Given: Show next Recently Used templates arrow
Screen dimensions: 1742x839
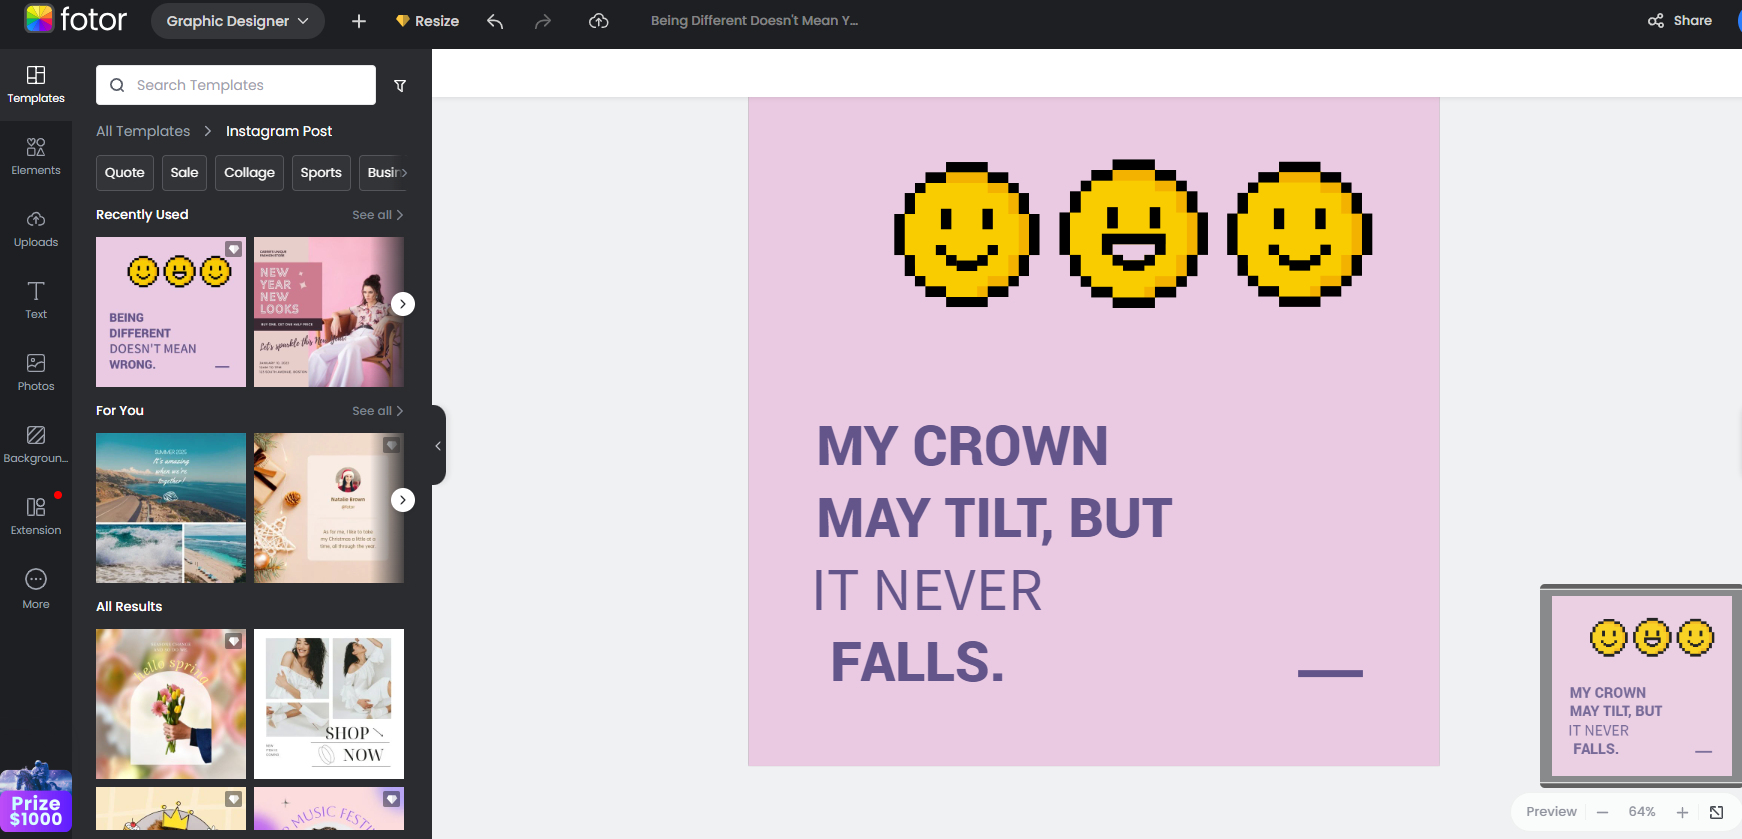Looking at the screenshot, I should pos(403,304).
